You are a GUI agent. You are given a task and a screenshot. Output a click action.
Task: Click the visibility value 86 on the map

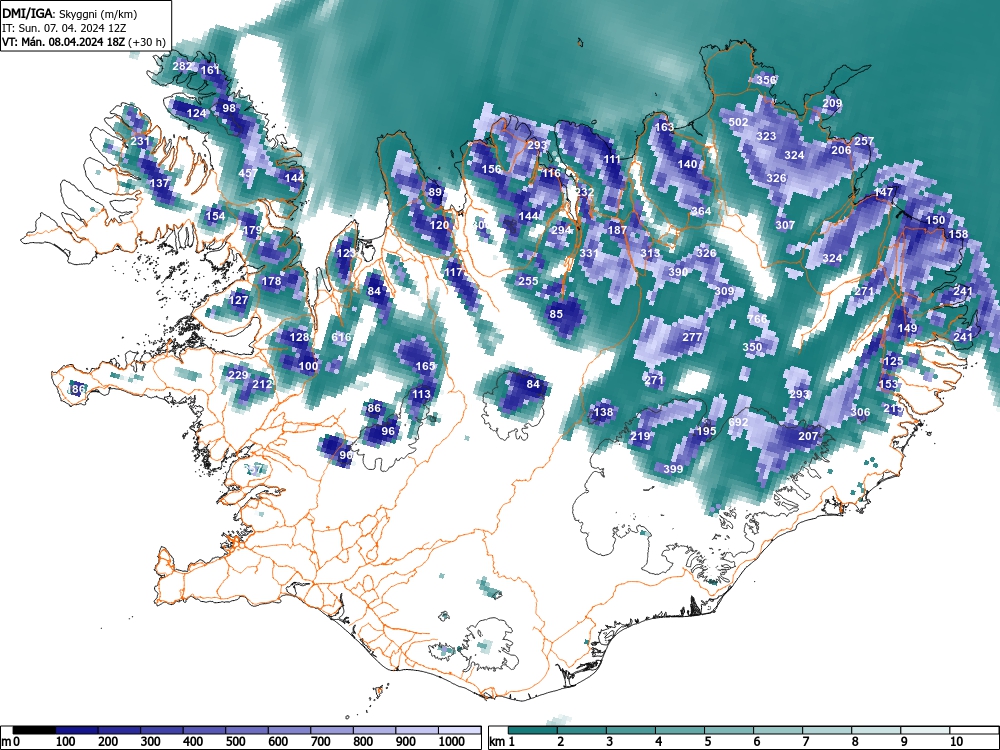coord(374,408)
